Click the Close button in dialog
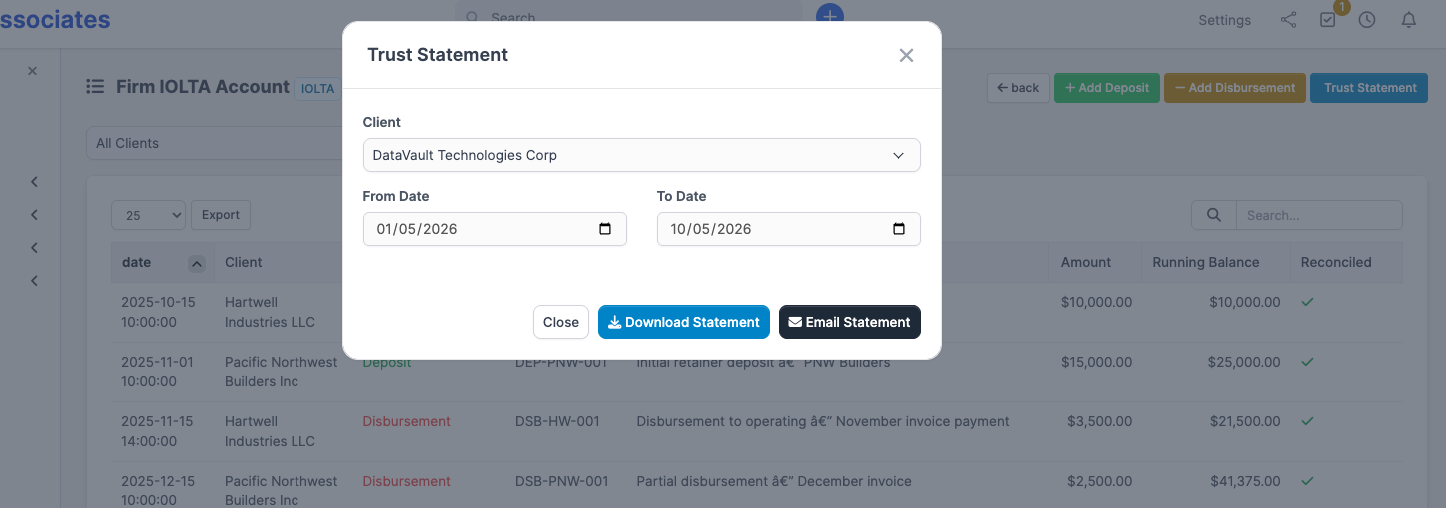 (x=561, y=322)
